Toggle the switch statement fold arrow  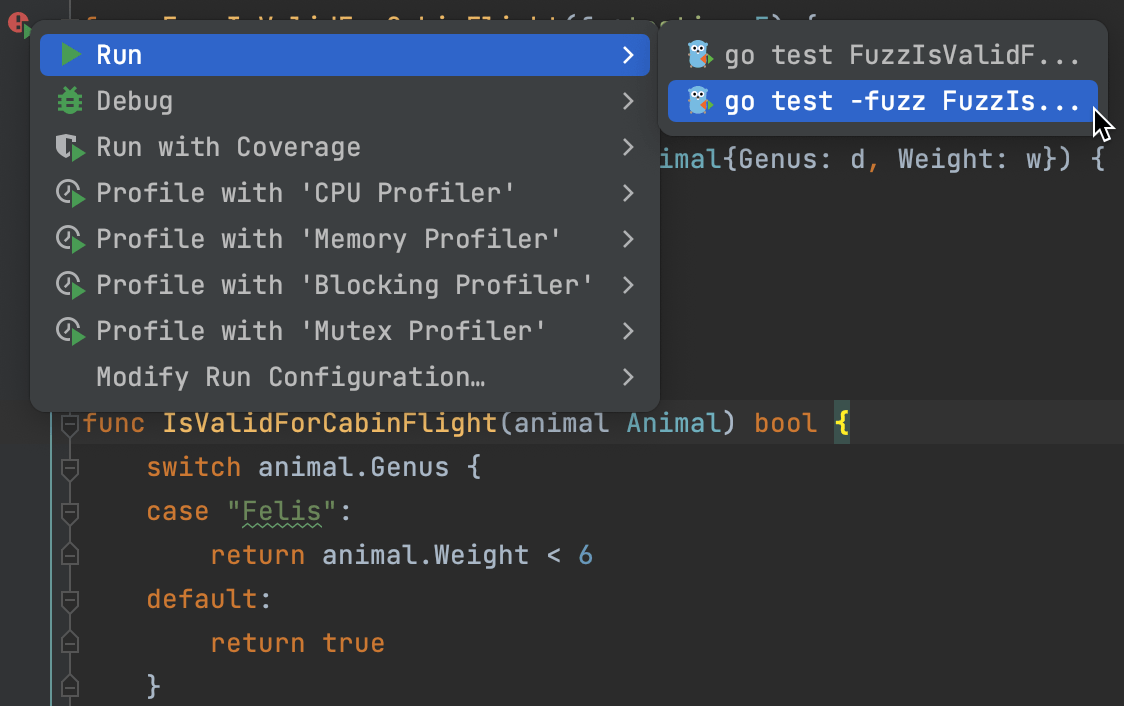68,467
